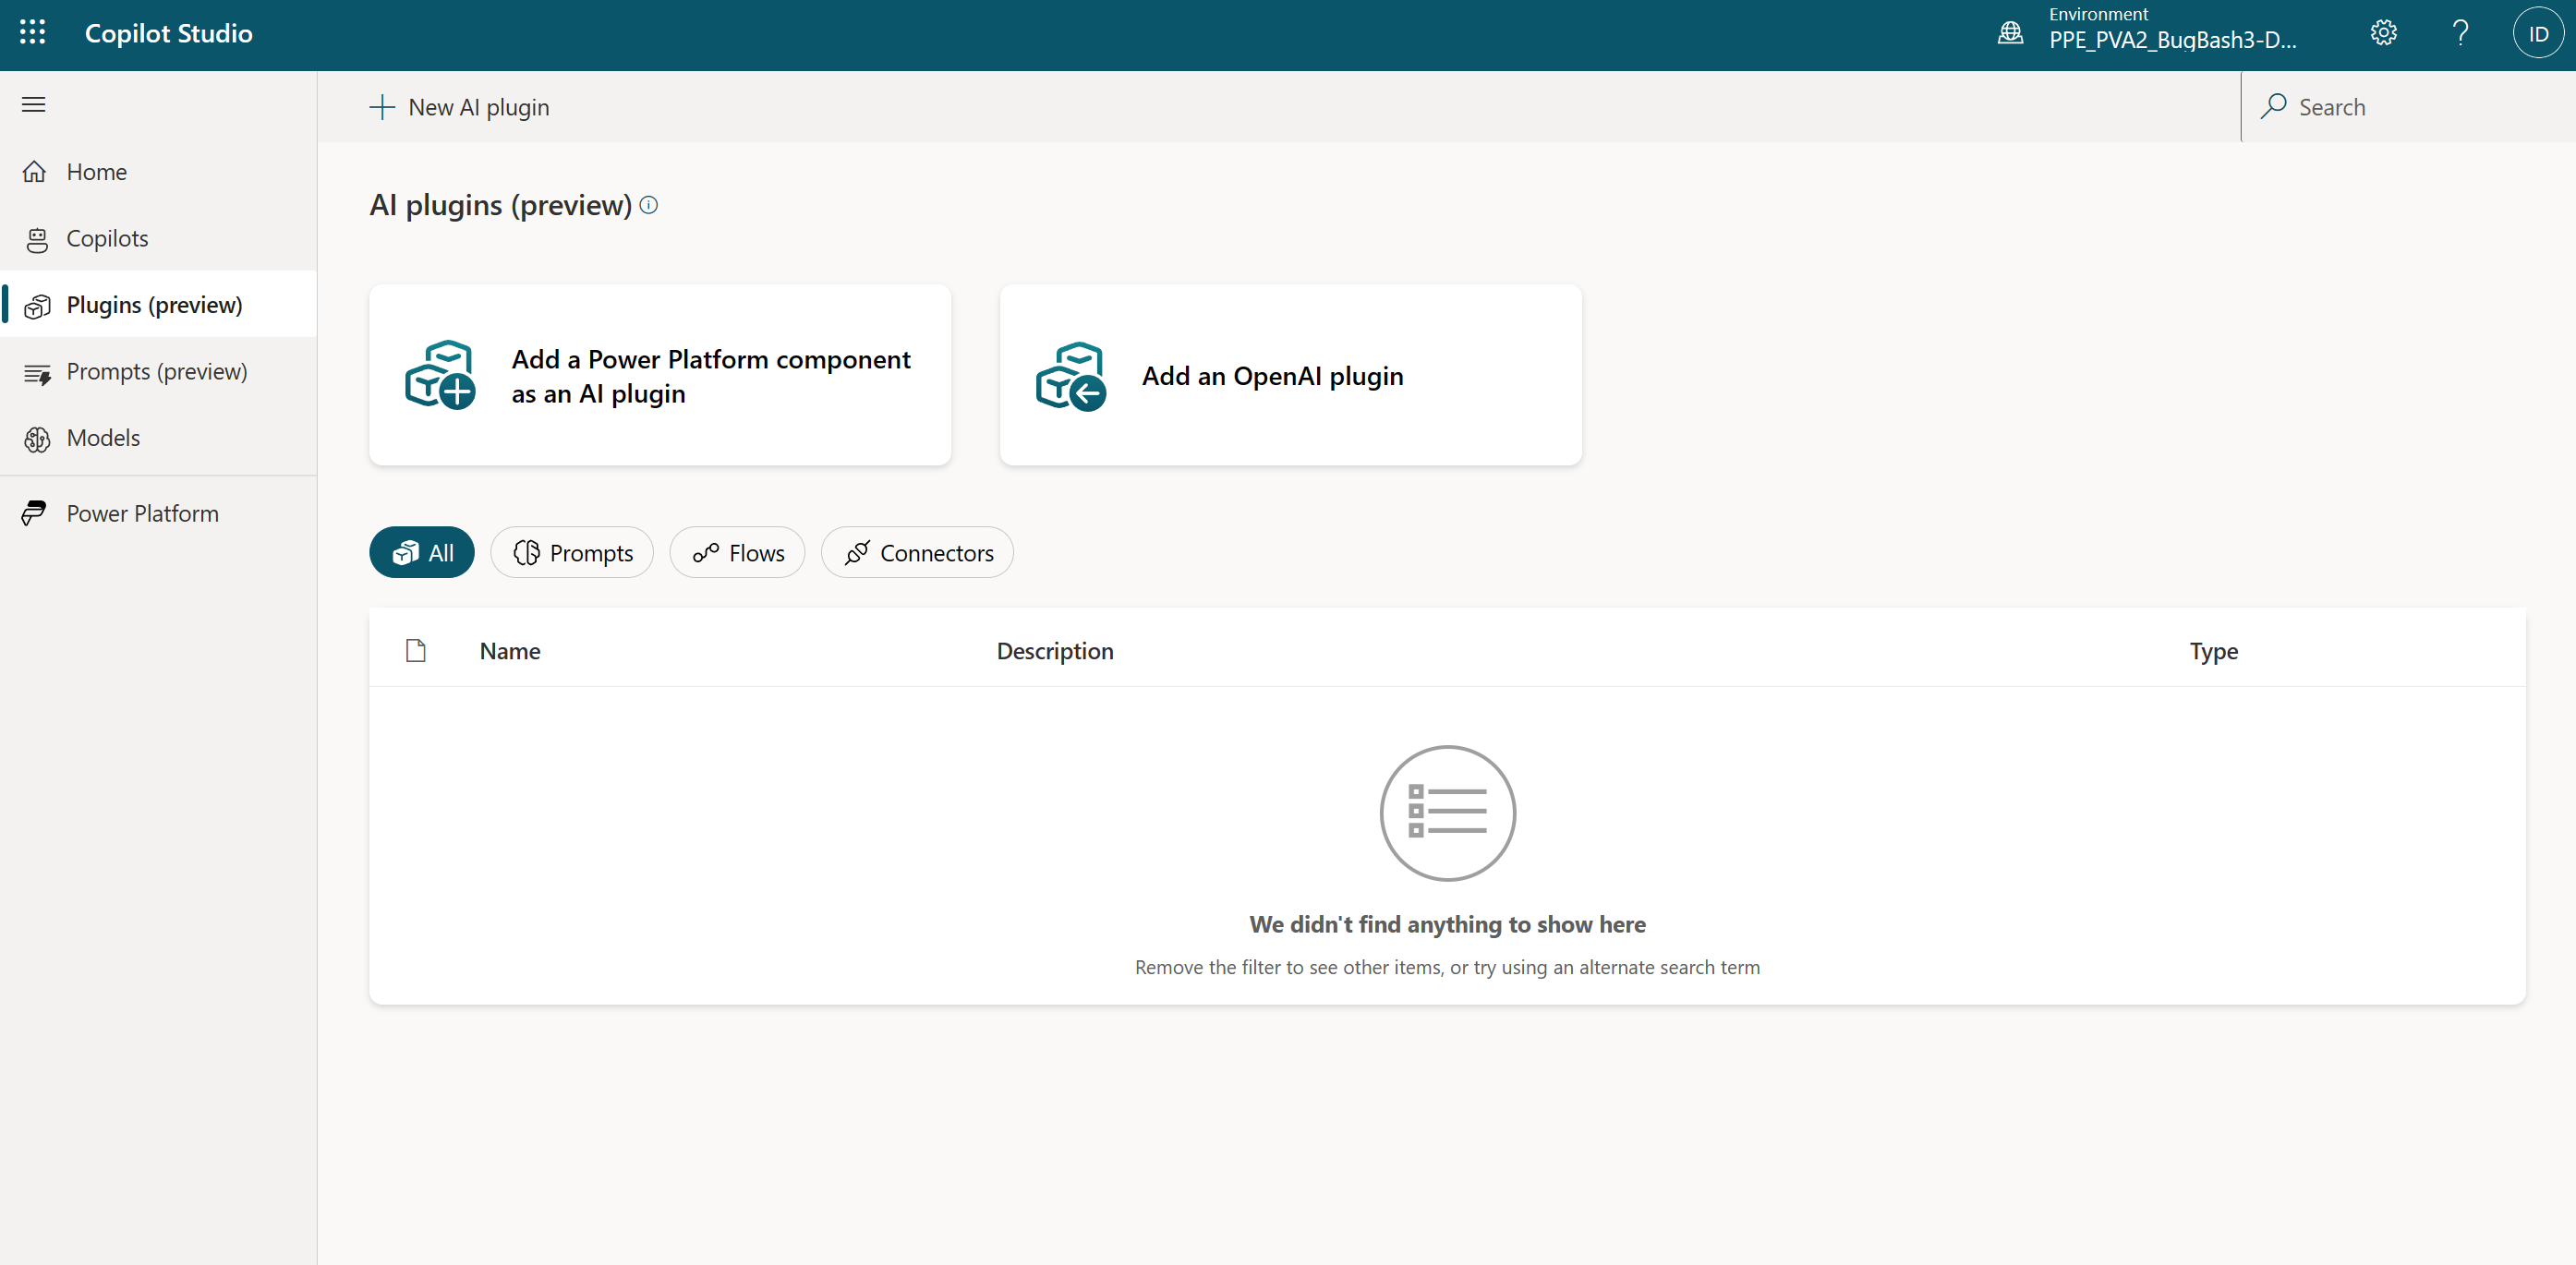
Task: Sort by Description column header
Action: pos(1055,651)
